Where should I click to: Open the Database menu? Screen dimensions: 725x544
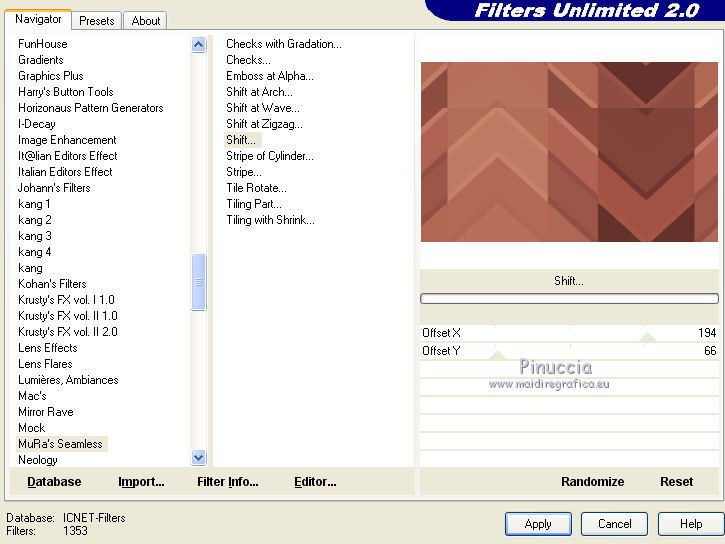pyautogui.click(x=54, y=482)
